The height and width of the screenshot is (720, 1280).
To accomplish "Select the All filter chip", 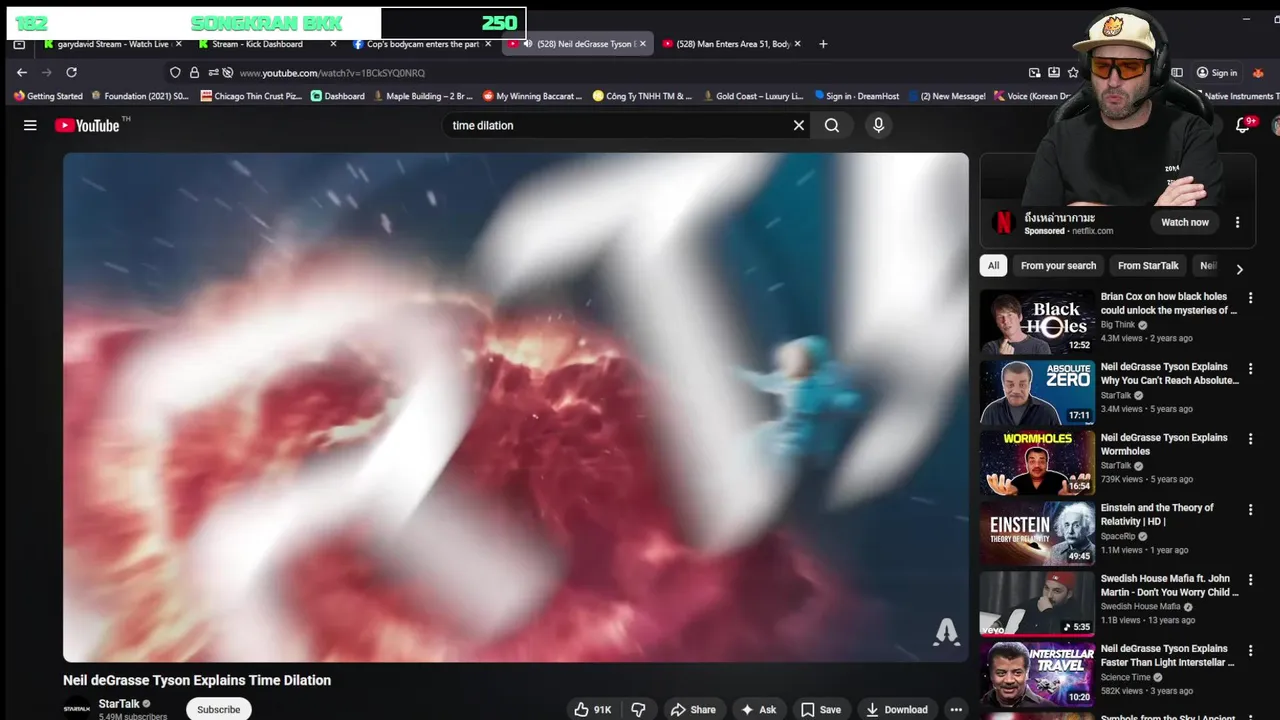I will click(x=993, y=265).
